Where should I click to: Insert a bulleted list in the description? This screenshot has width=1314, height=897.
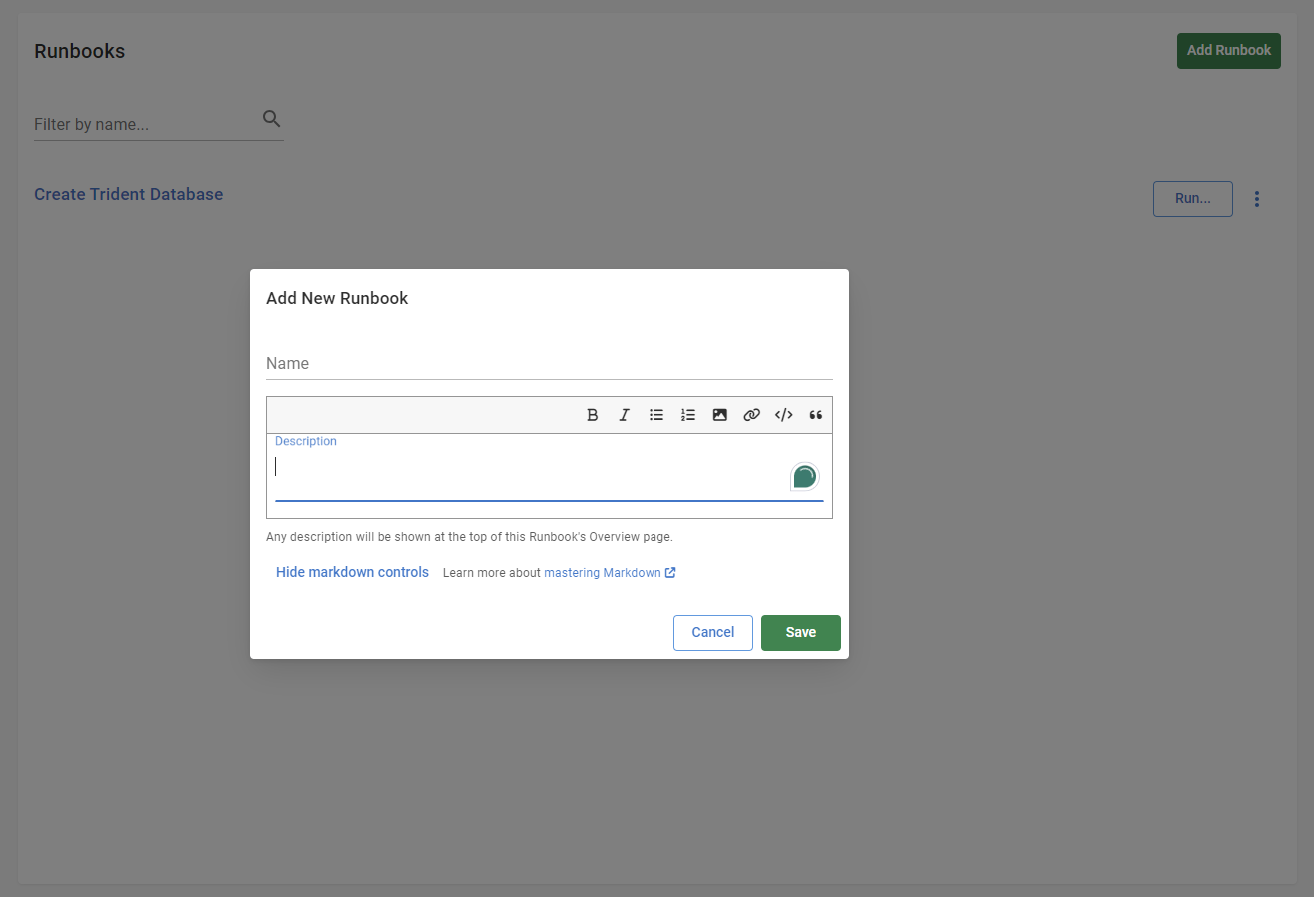656,414
